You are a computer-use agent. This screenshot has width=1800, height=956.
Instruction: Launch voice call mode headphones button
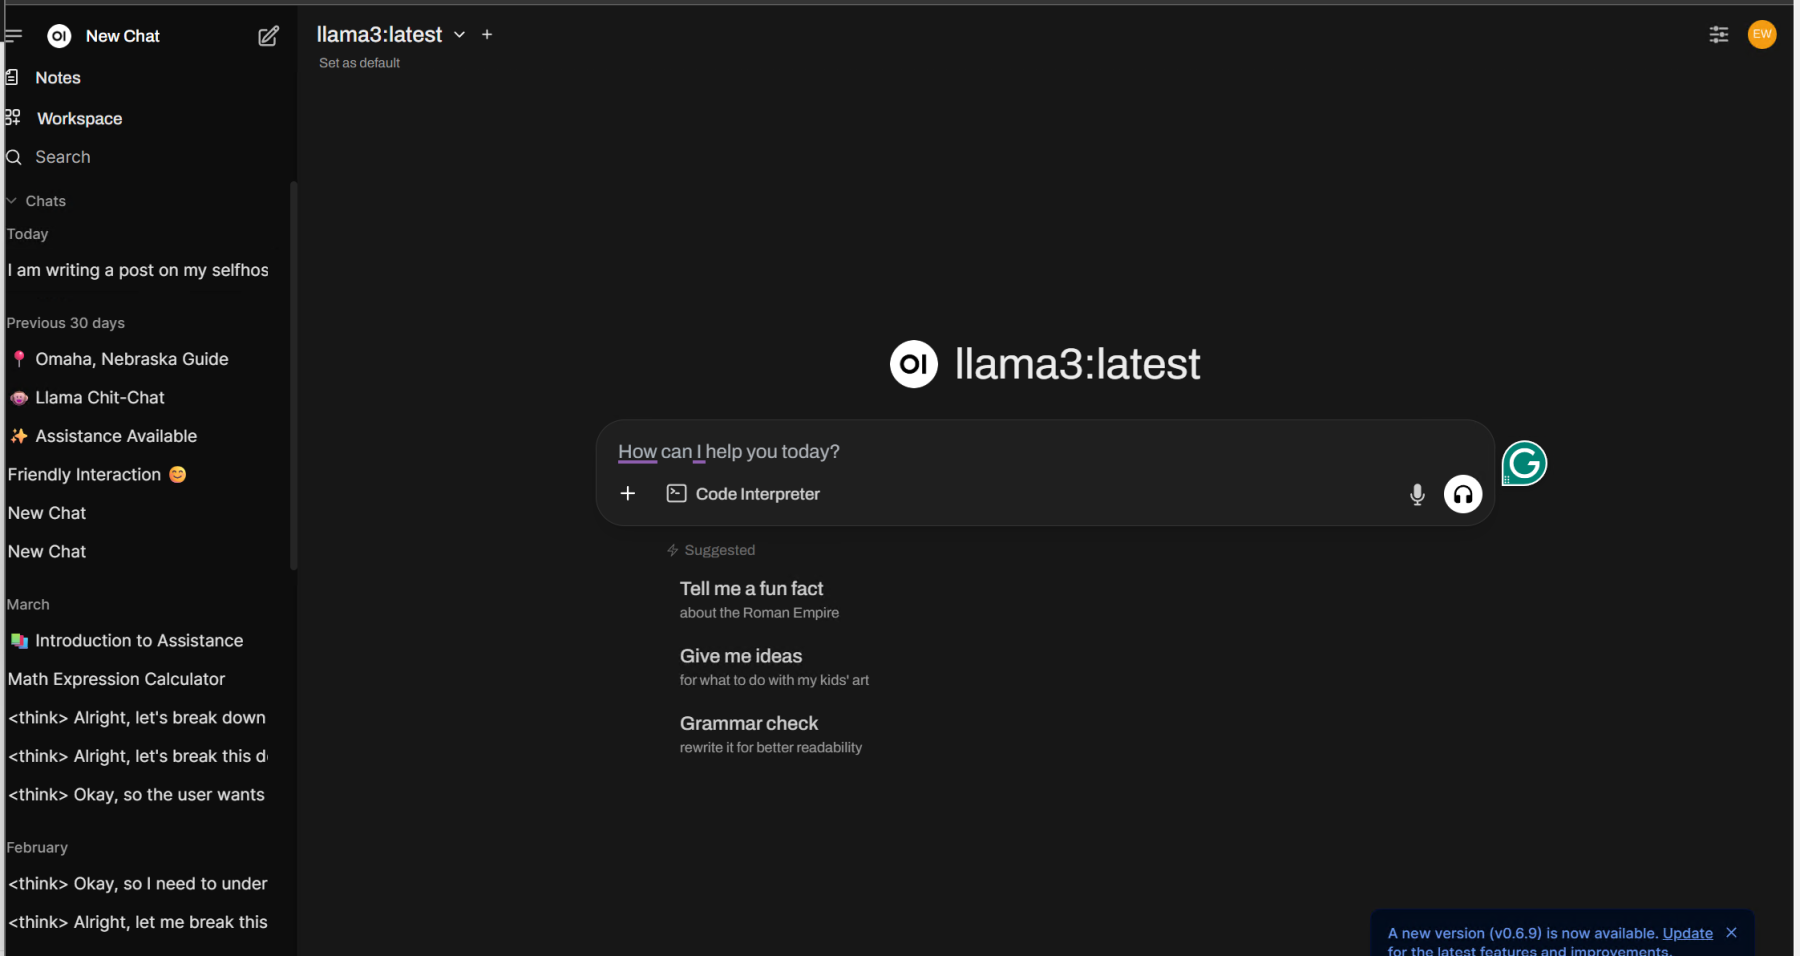coord(1462,494)
